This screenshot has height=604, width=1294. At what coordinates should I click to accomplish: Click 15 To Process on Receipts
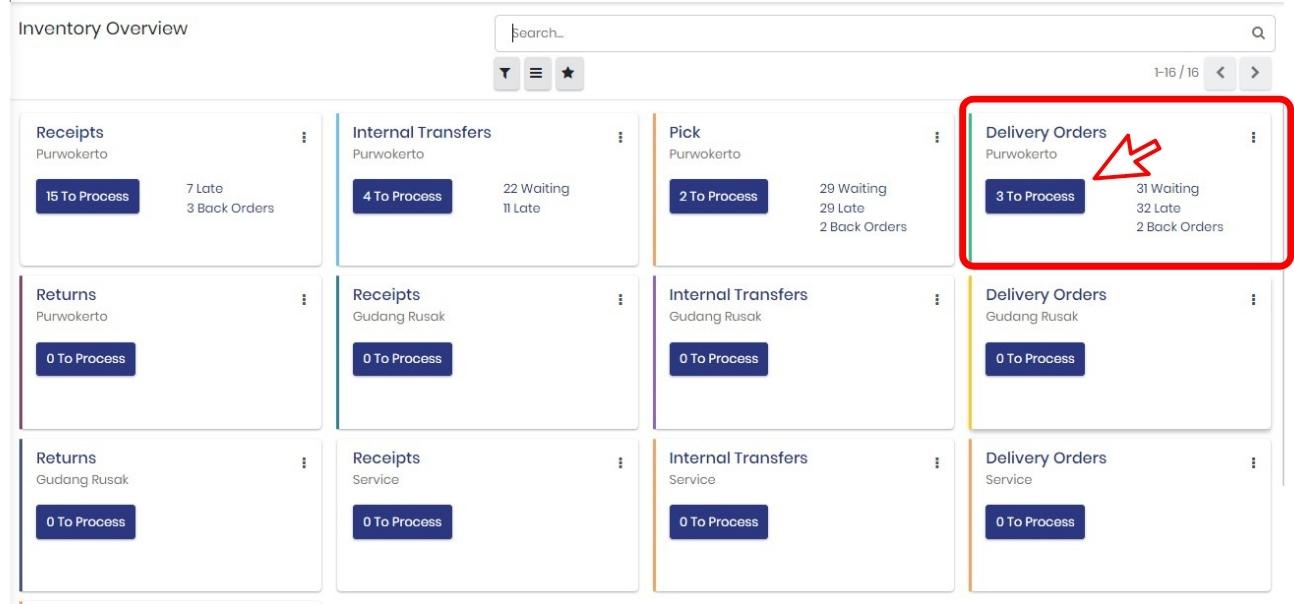(x=88, y=196)
